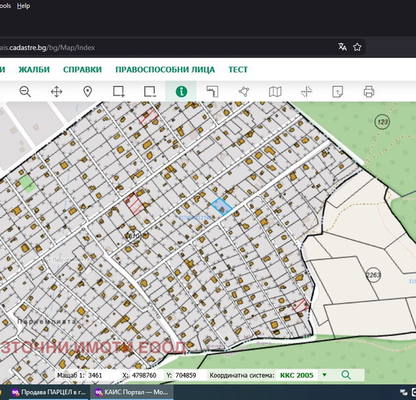Image resolution: width=416 pixels, height=400 pixels.
Task: Switch to КАИС Портал taskbar window
Action: [x=132, y=393]
